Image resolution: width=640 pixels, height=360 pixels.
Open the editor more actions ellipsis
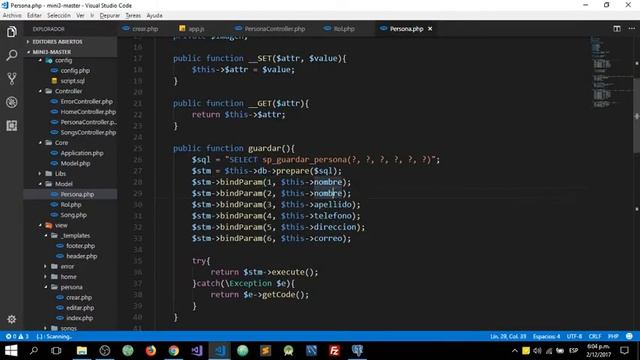pyautogui.click(x=631, y=29)
